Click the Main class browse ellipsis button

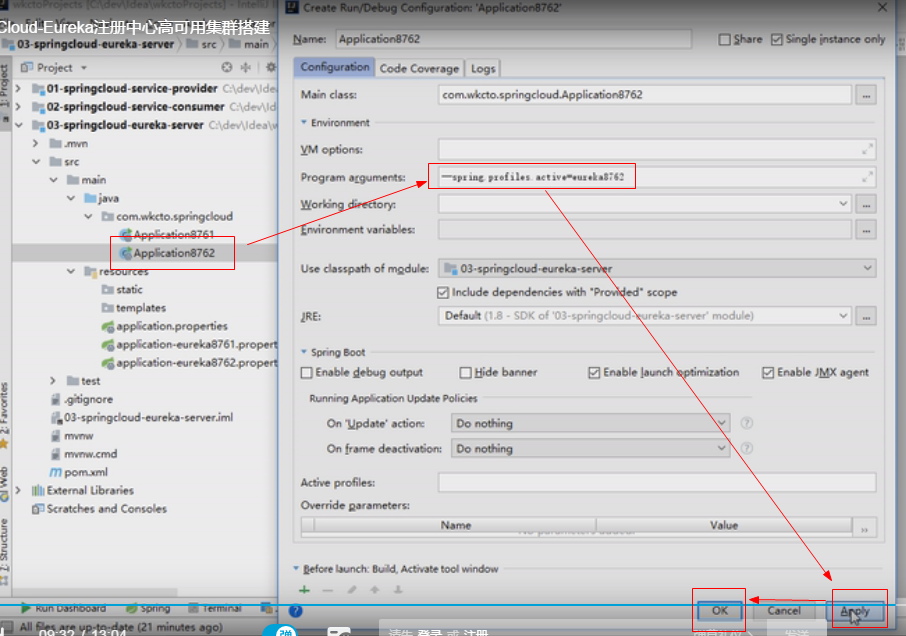click(x=866, y=95)
